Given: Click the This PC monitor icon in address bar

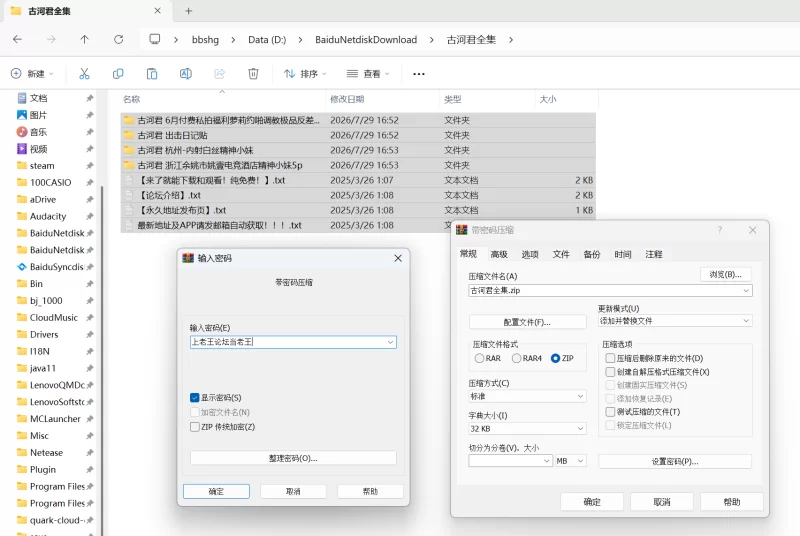Looking at the screenshot, I should (x=155, y=39).
